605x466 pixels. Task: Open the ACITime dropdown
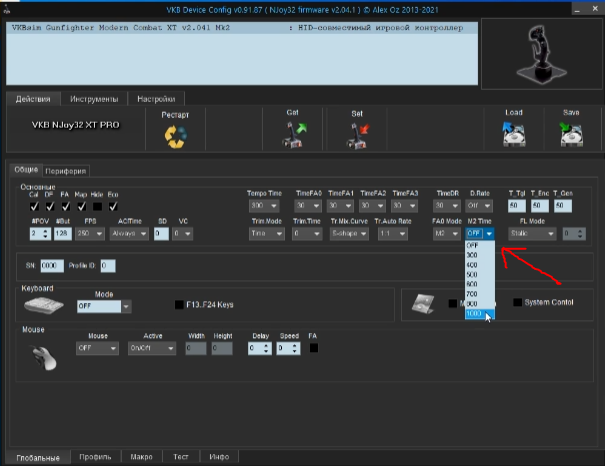click(129, 233)
